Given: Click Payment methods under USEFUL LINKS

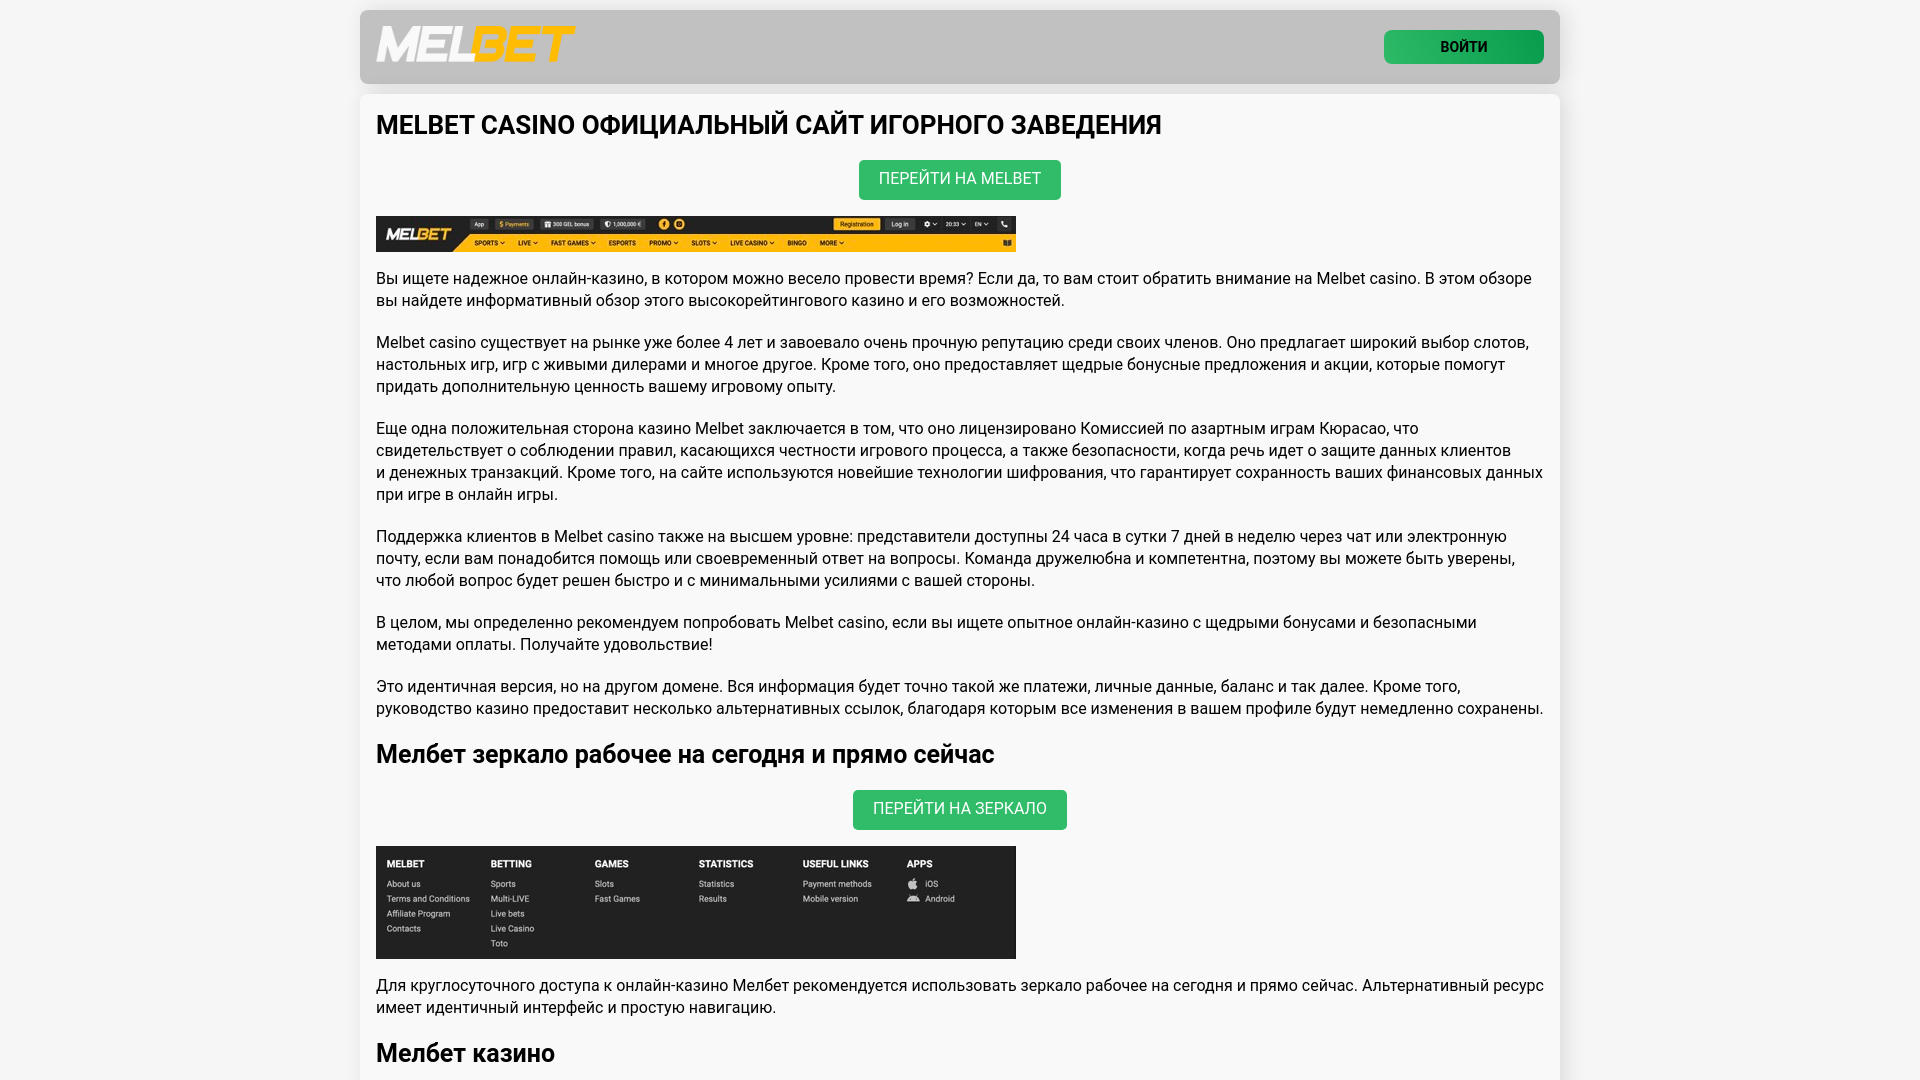Looking at the screenshot, I should pos(837,884).
